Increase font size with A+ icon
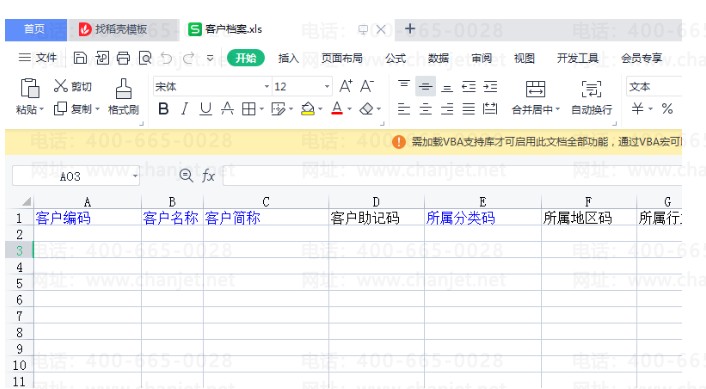The width and height of the screenshot is (706, 389). 346,86
